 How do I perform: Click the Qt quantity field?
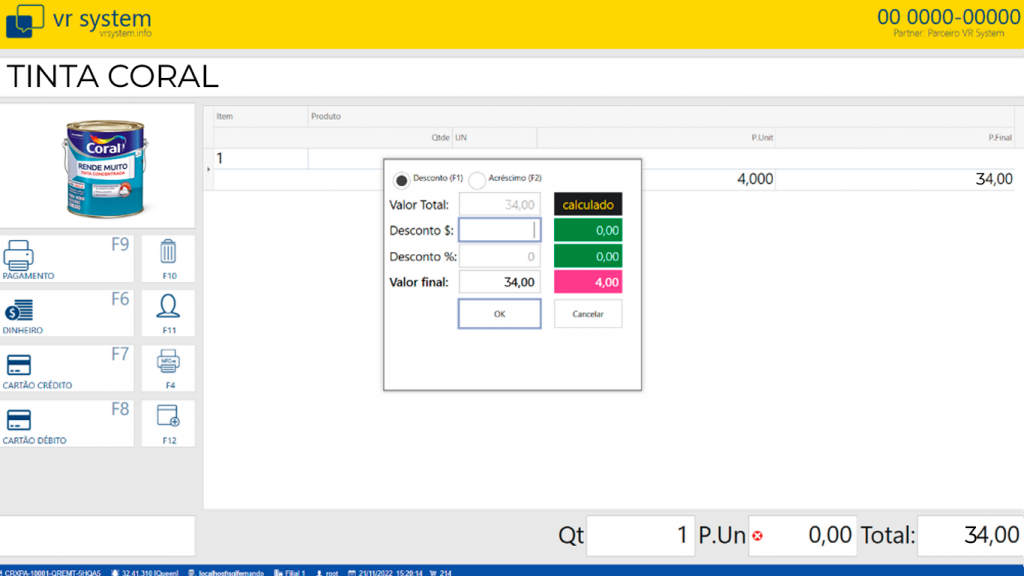[640, 535]
